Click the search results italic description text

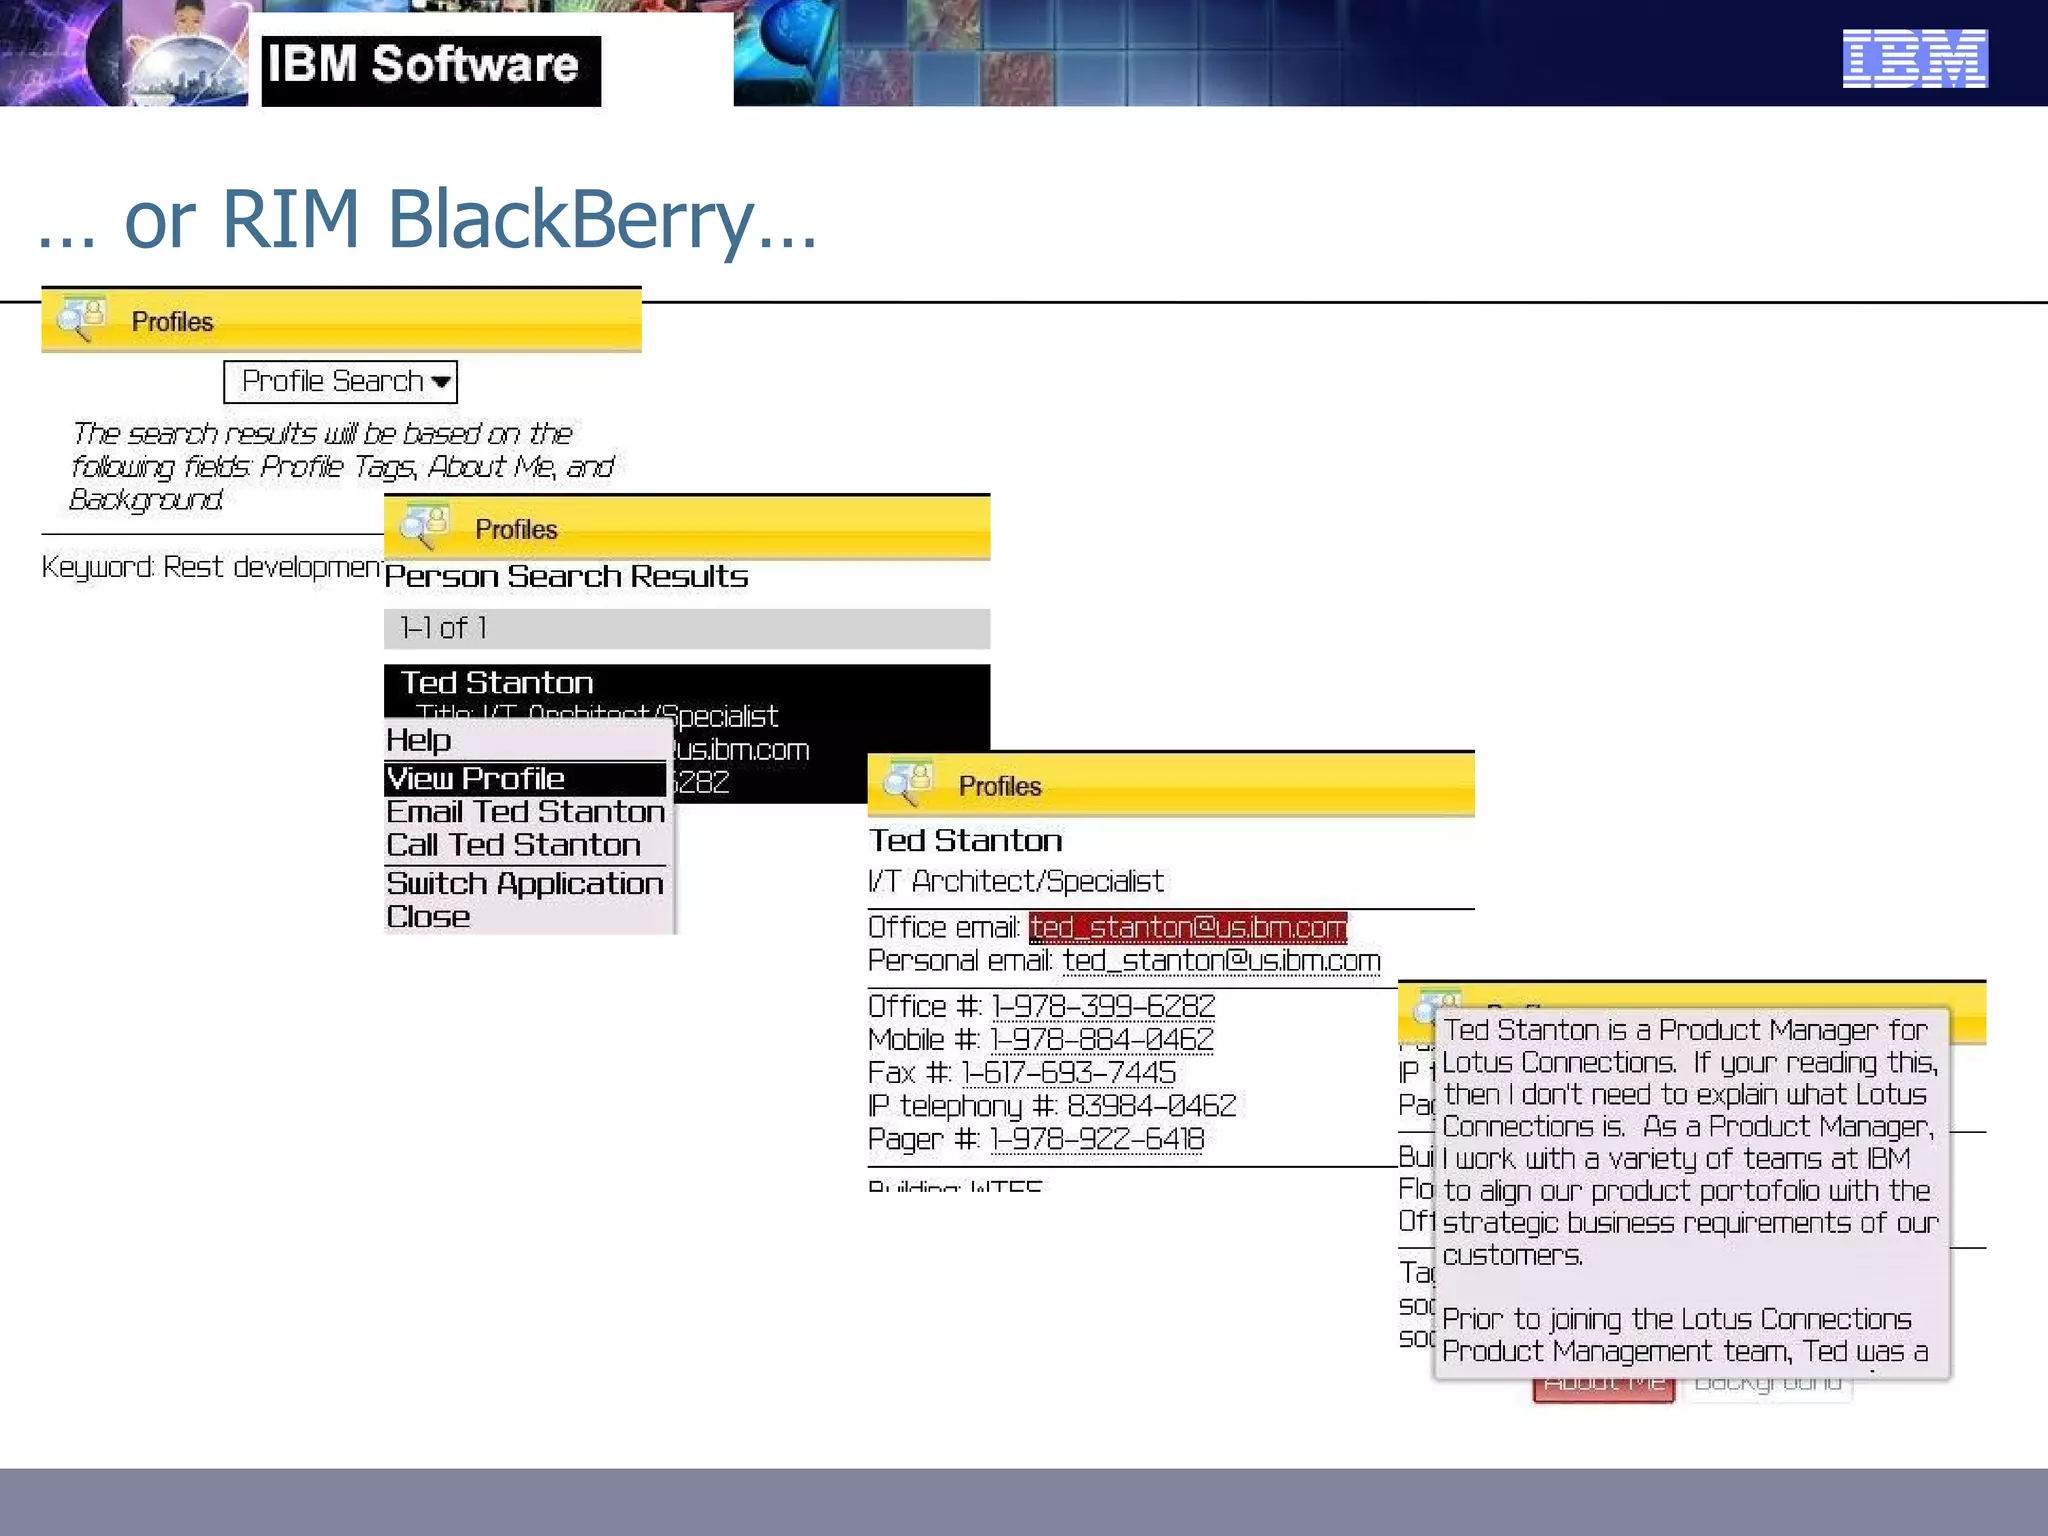click(343, 466)
